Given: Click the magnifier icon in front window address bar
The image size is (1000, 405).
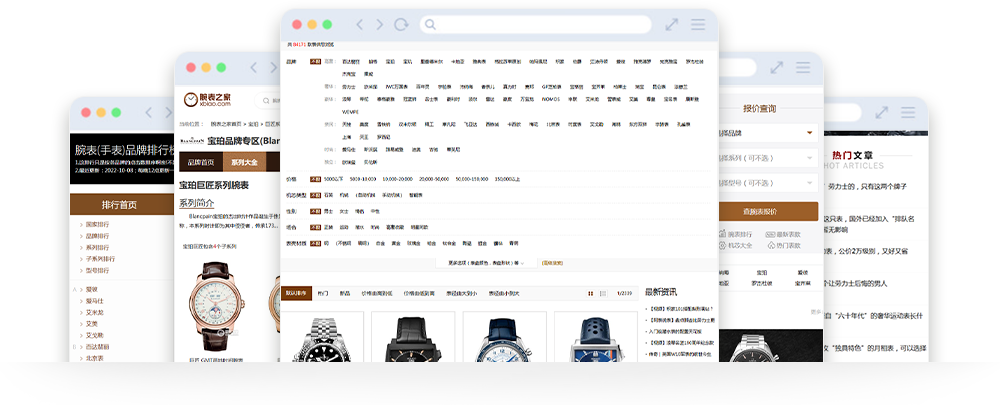Looking at the screenshot, I should pyautogui.click(x=430, y=24).
